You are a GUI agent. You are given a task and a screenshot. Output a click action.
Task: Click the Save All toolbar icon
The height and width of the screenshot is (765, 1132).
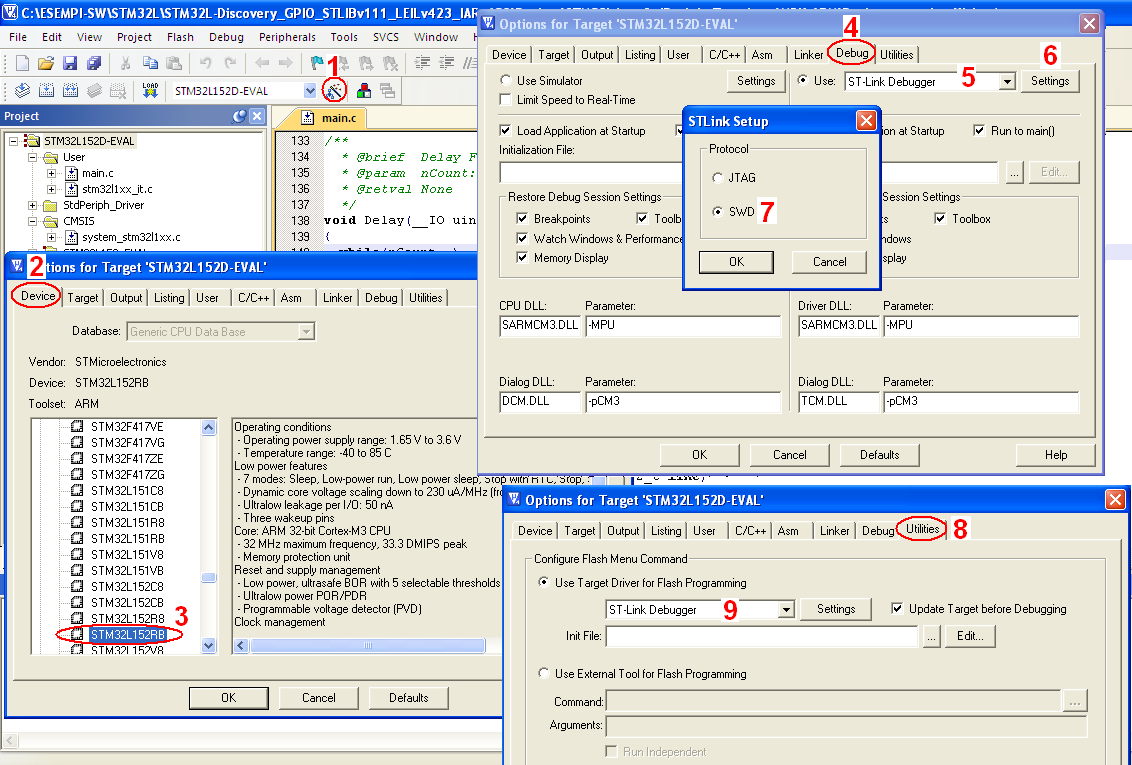(x=94, y=63)
